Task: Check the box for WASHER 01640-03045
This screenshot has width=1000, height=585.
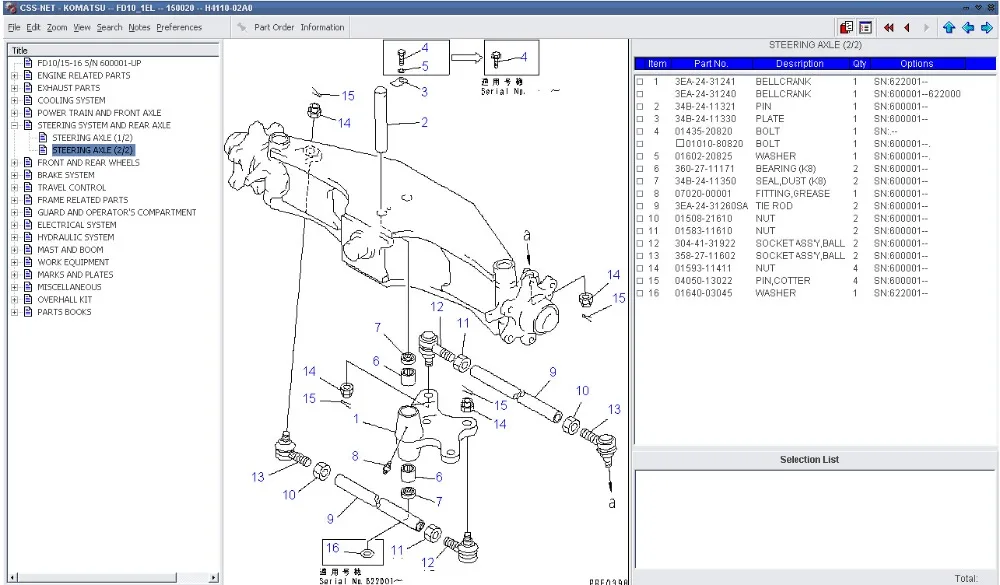Action: coord(640,293)
